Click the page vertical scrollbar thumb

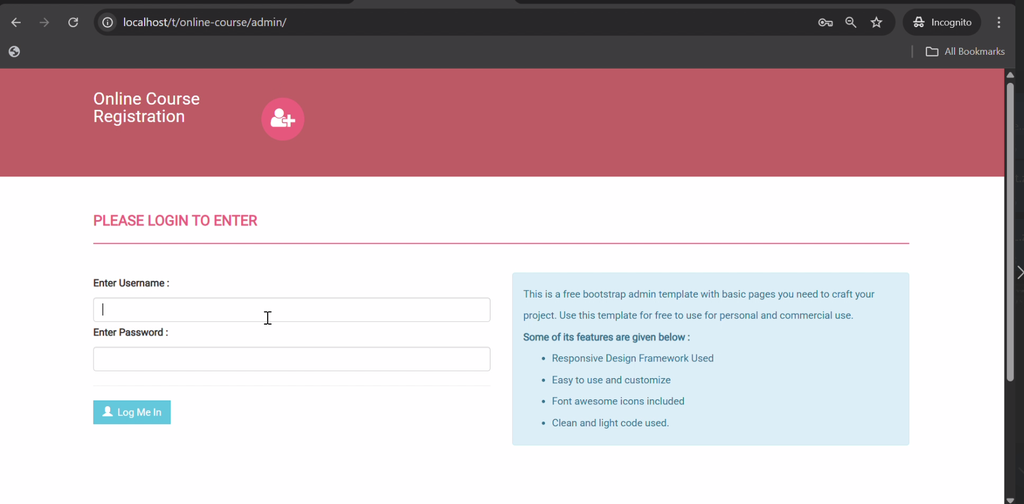click(1010, 232)
